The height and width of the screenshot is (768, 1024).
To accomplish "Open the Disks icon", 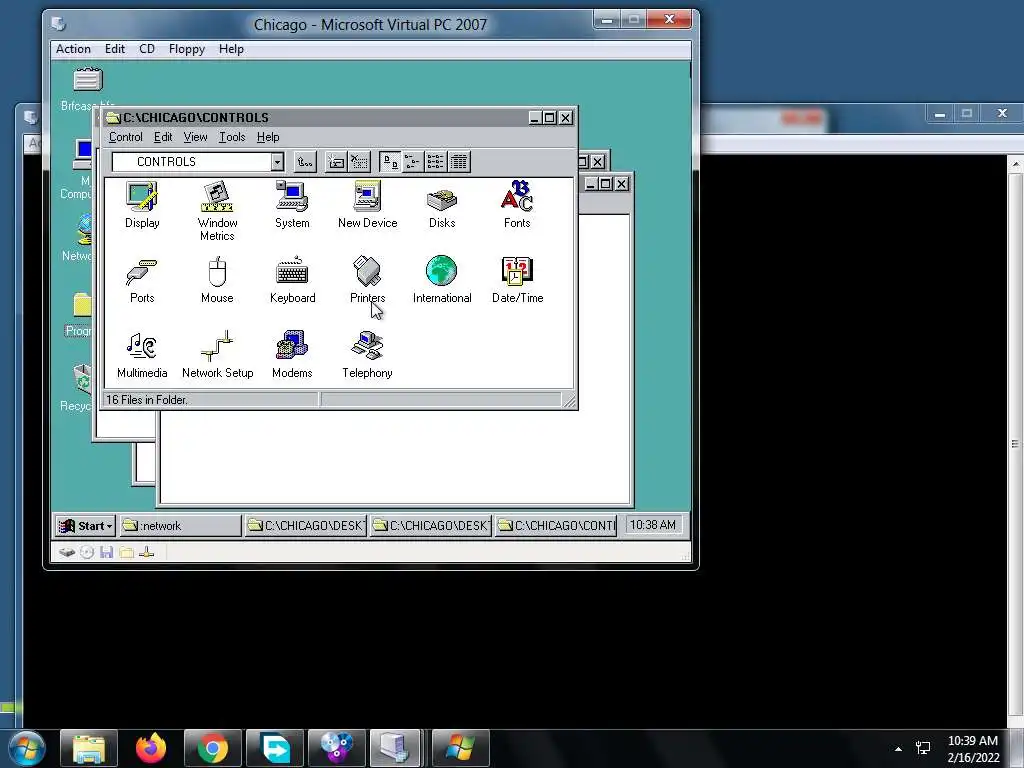I will (442, 208).
